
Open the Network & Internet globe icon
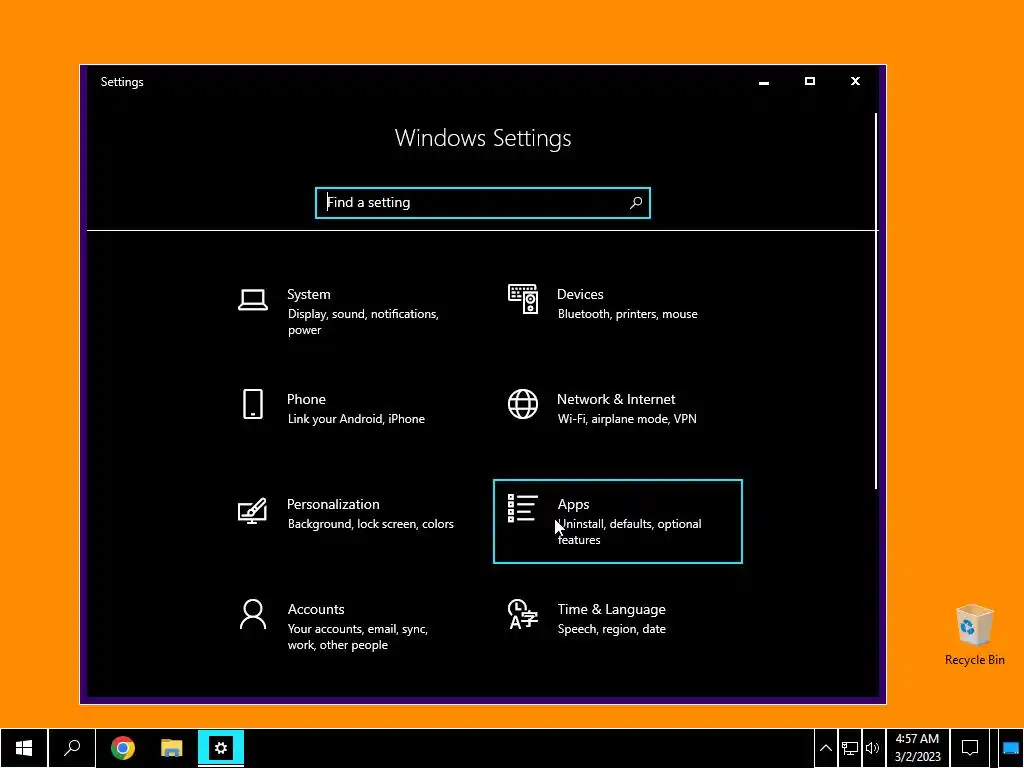pyautogui.click(x=523, y=404)
